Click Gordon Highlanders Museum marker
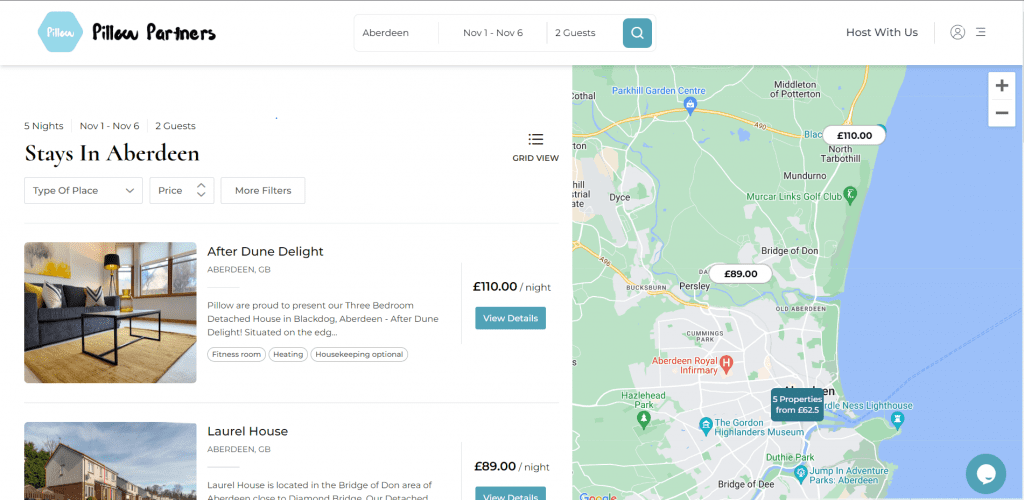The height and width of the screenshot is (500, 1024). pyautogui.click(x=705, y=424)
